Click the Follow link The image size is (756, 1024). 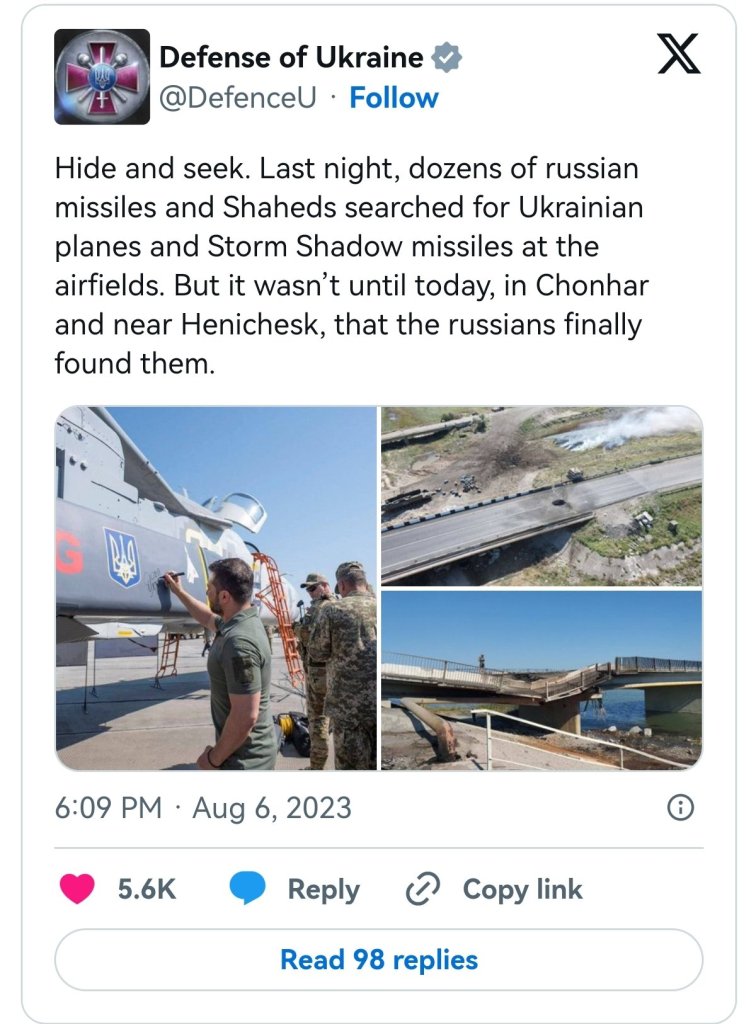394,98
